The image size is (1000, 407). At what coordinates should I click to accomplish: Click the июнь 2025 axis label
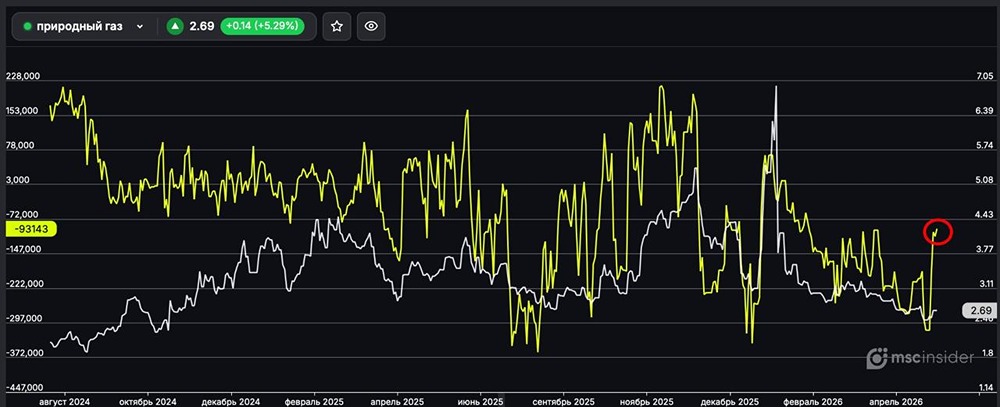click(x=480, y=400)
